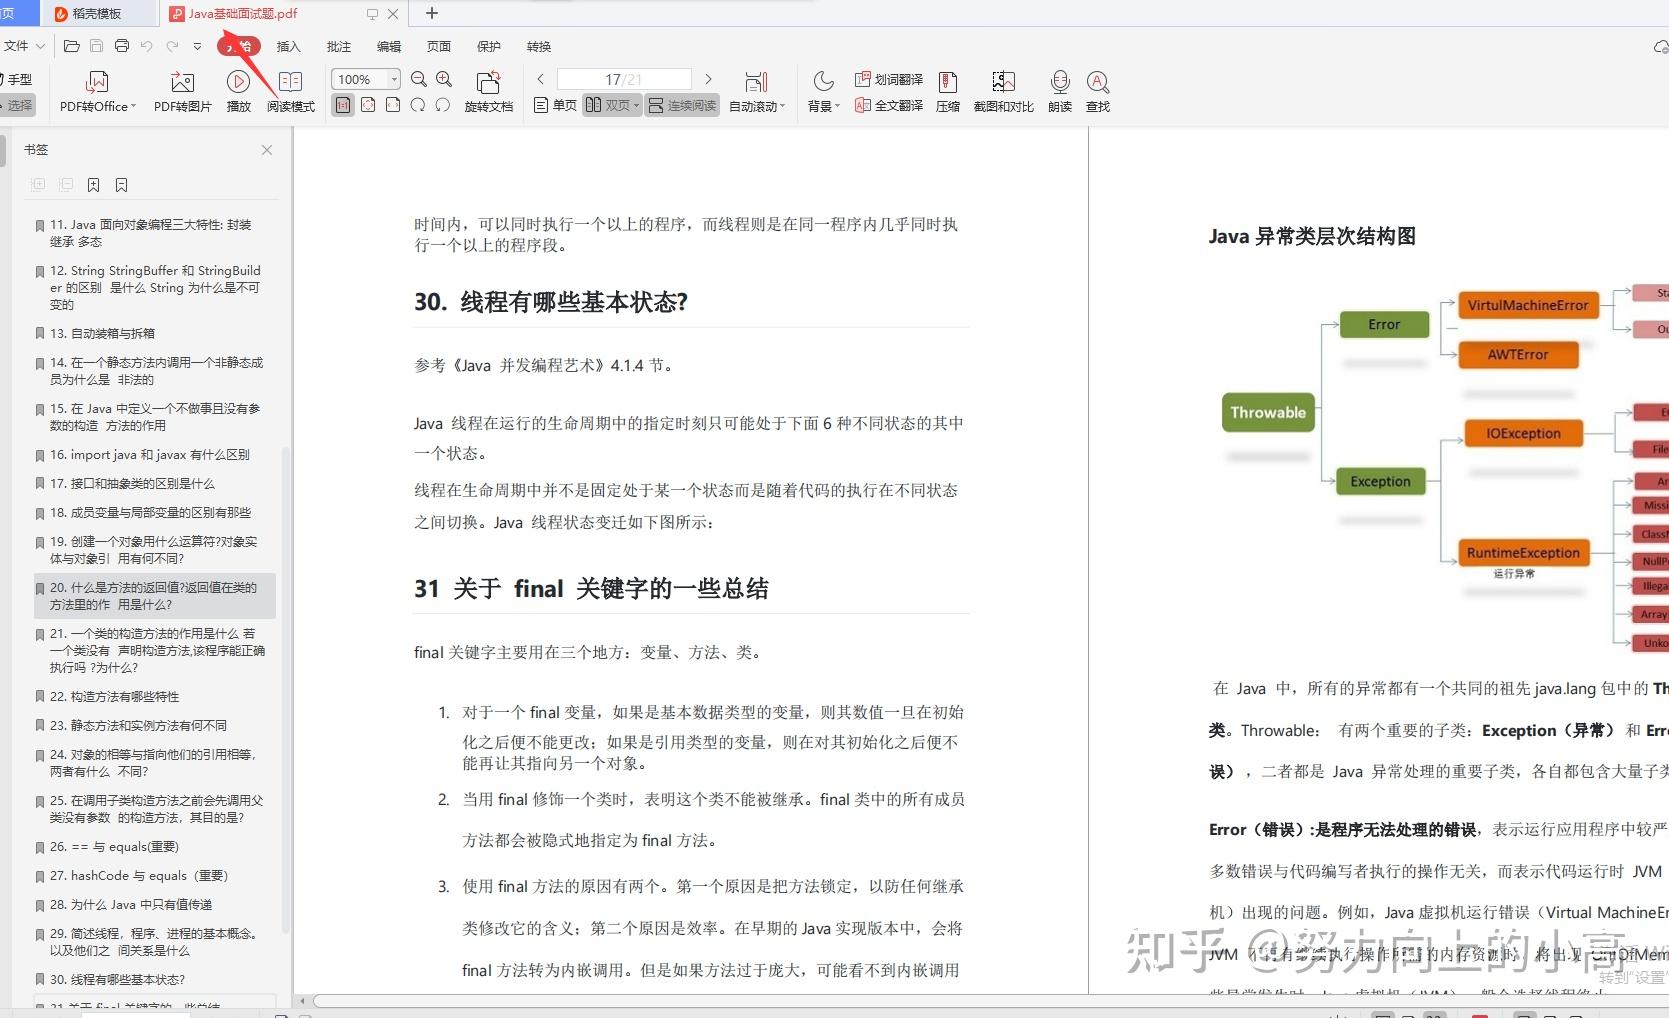Select 单页 single page view
This screenshot has width=1669, height=1018.
[556, 105]
